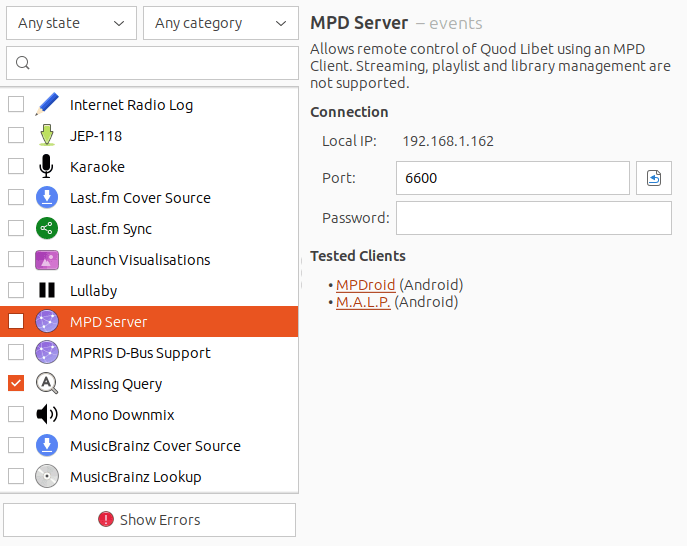Tick the MusicBrainz Cover Source checkbox
This screenshot has width=687, height=546.
[x=16, y=445]
